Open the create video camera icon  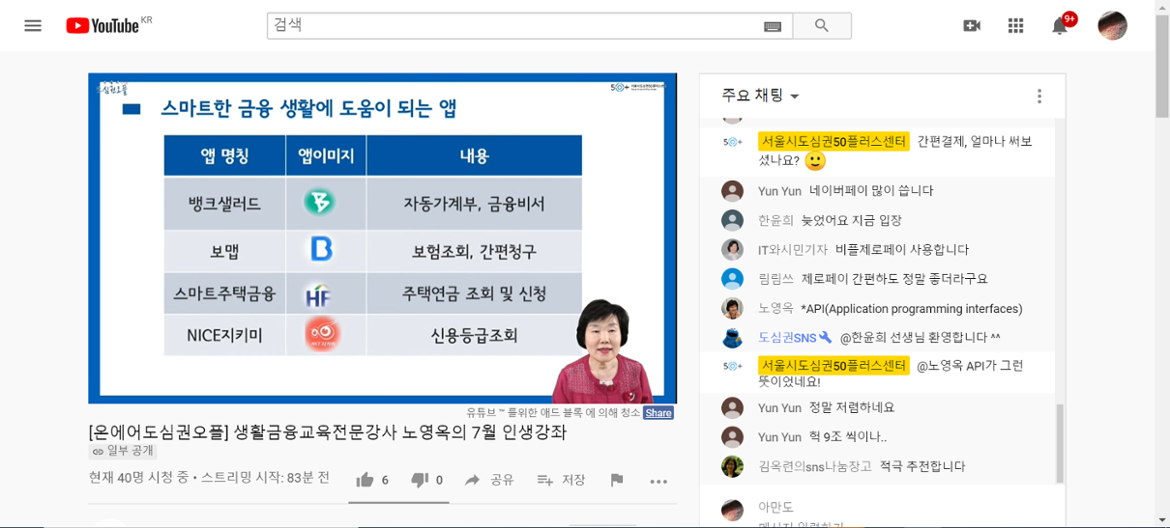(x=971, y=26)
